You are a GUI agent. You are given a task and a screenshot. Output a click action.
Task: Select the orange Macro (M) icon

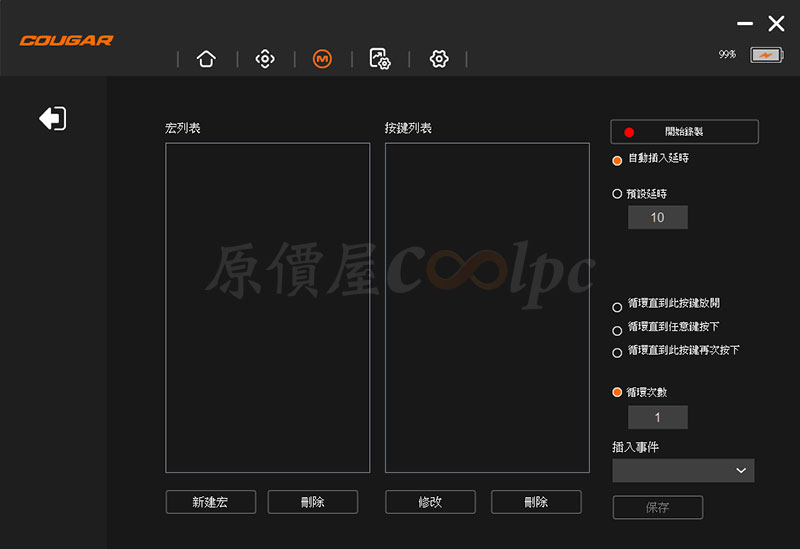322,59
